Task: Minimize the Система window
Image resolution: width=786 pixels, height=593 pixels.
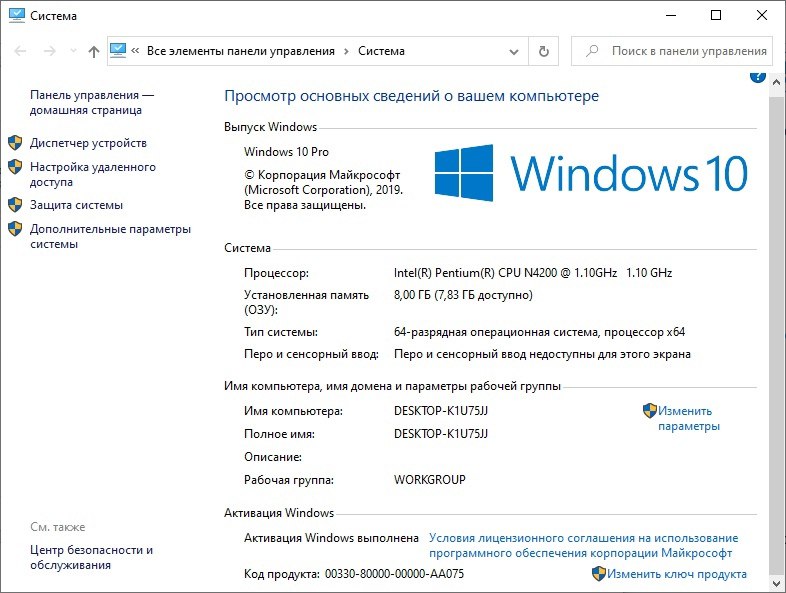Action: 671,16
